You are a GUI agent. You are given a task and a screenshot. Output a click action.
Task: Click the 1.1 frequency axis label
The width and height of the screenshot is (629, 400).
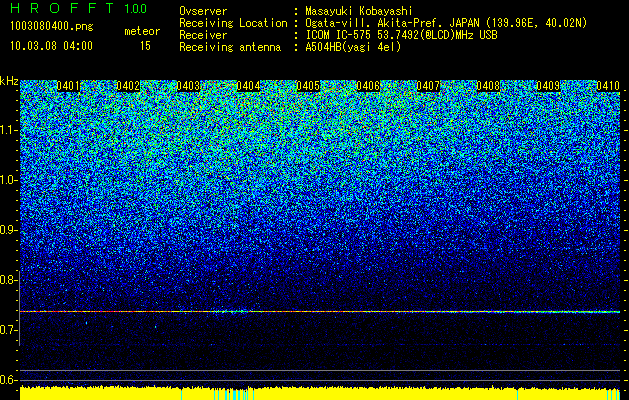(9, 130)
